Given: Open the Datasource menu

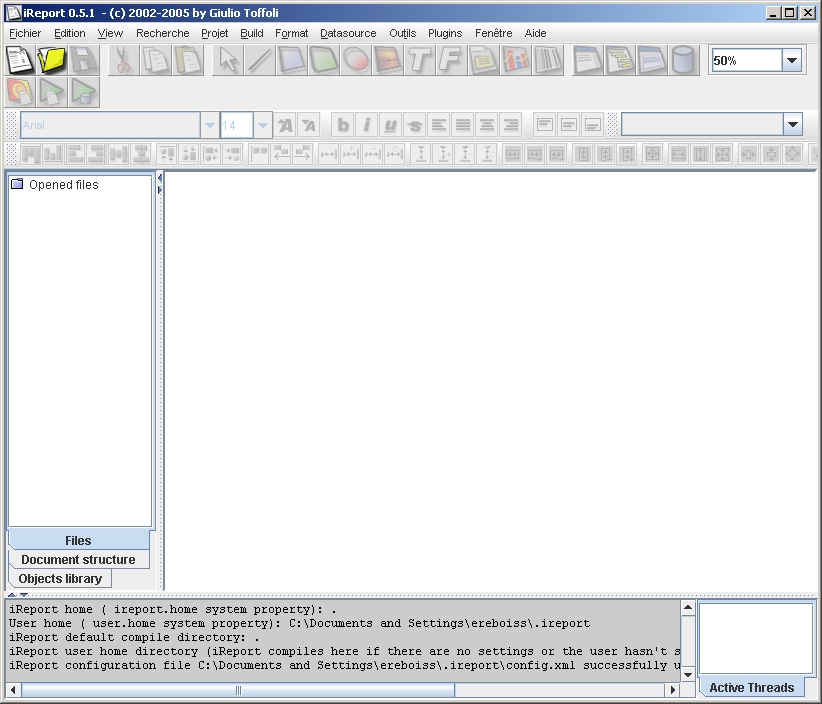Looking at the screenshot, I should [348, 33].
